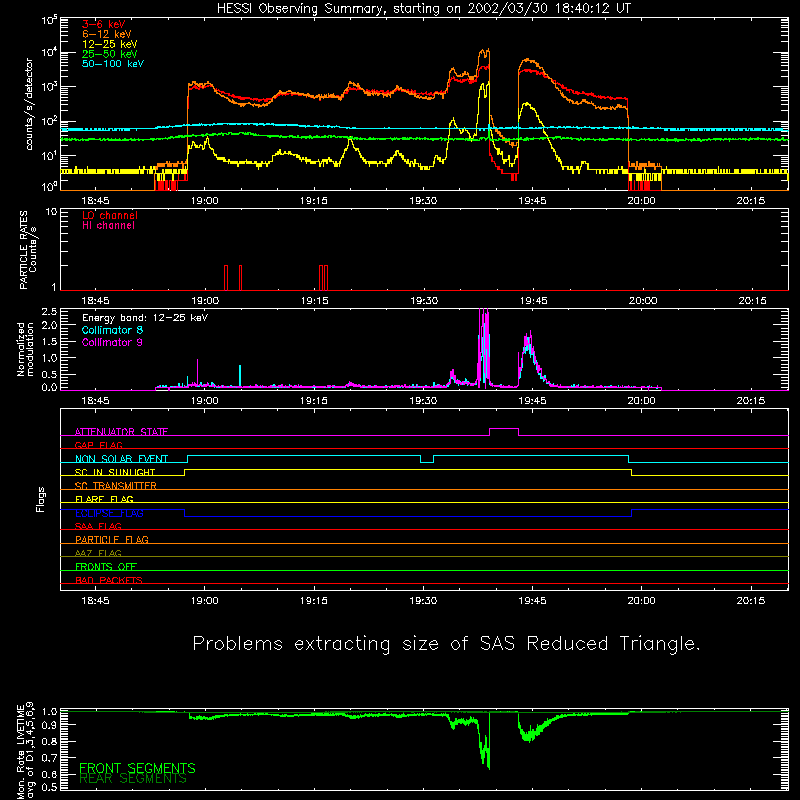800x800 pixels.
Task: Select the LO channel legend label
Action: point(110,215)
